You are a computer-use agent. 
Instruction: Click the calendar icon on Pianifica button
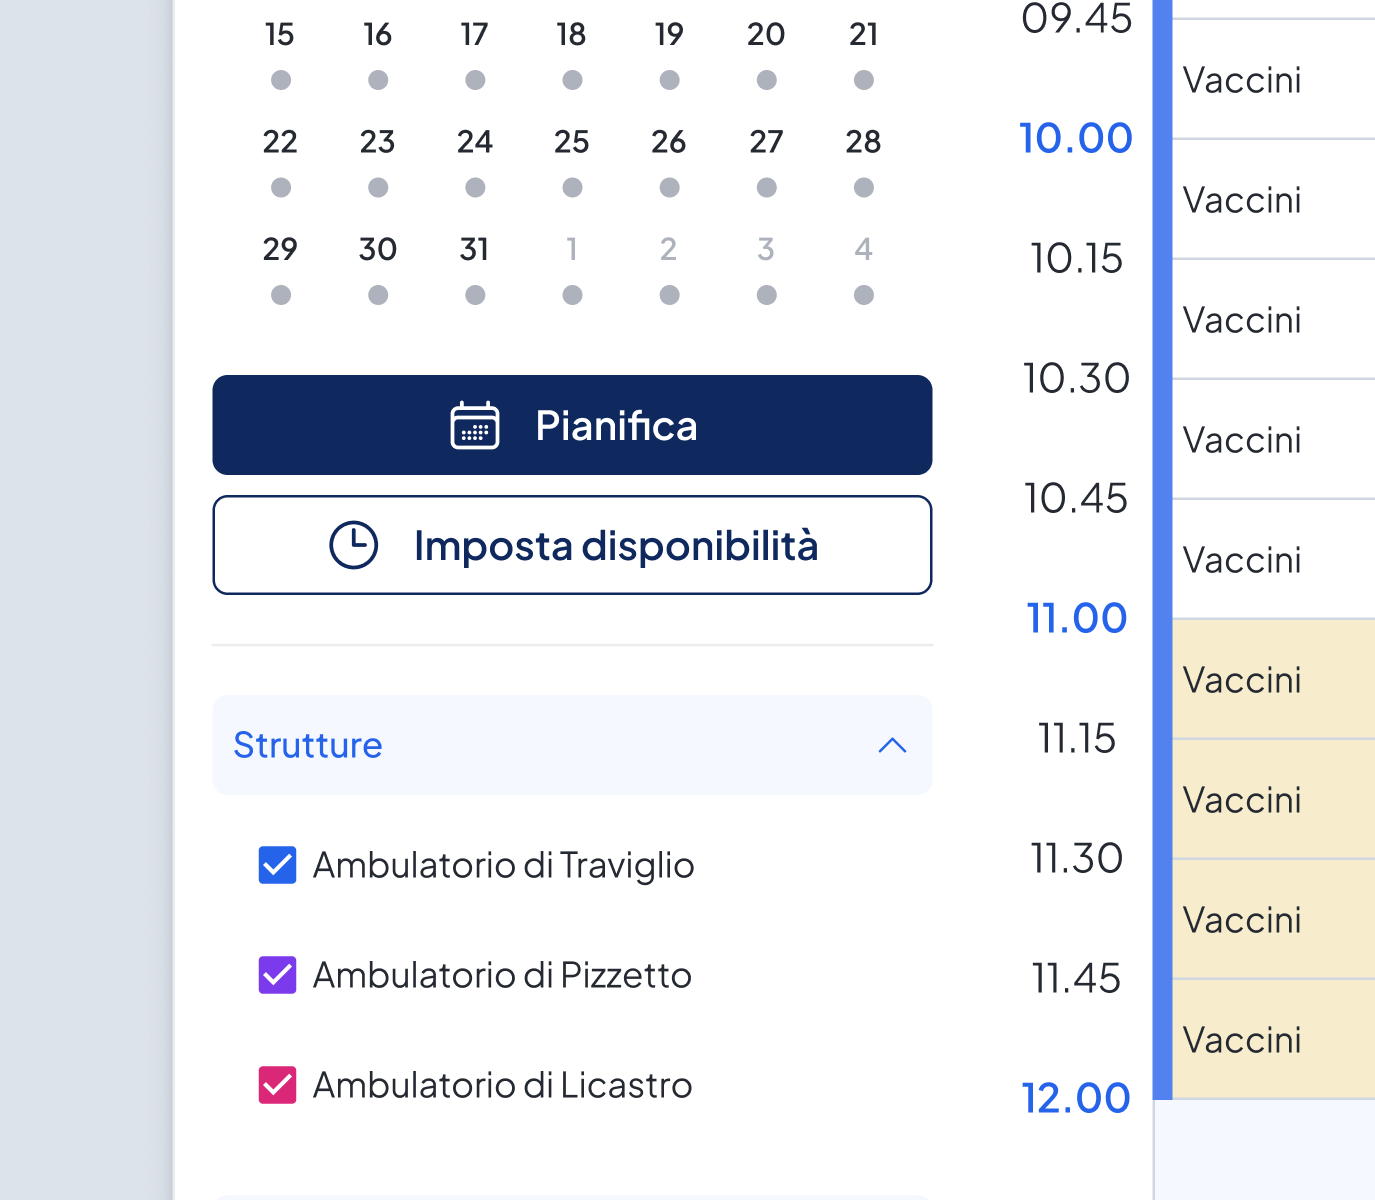click(475, 426)
